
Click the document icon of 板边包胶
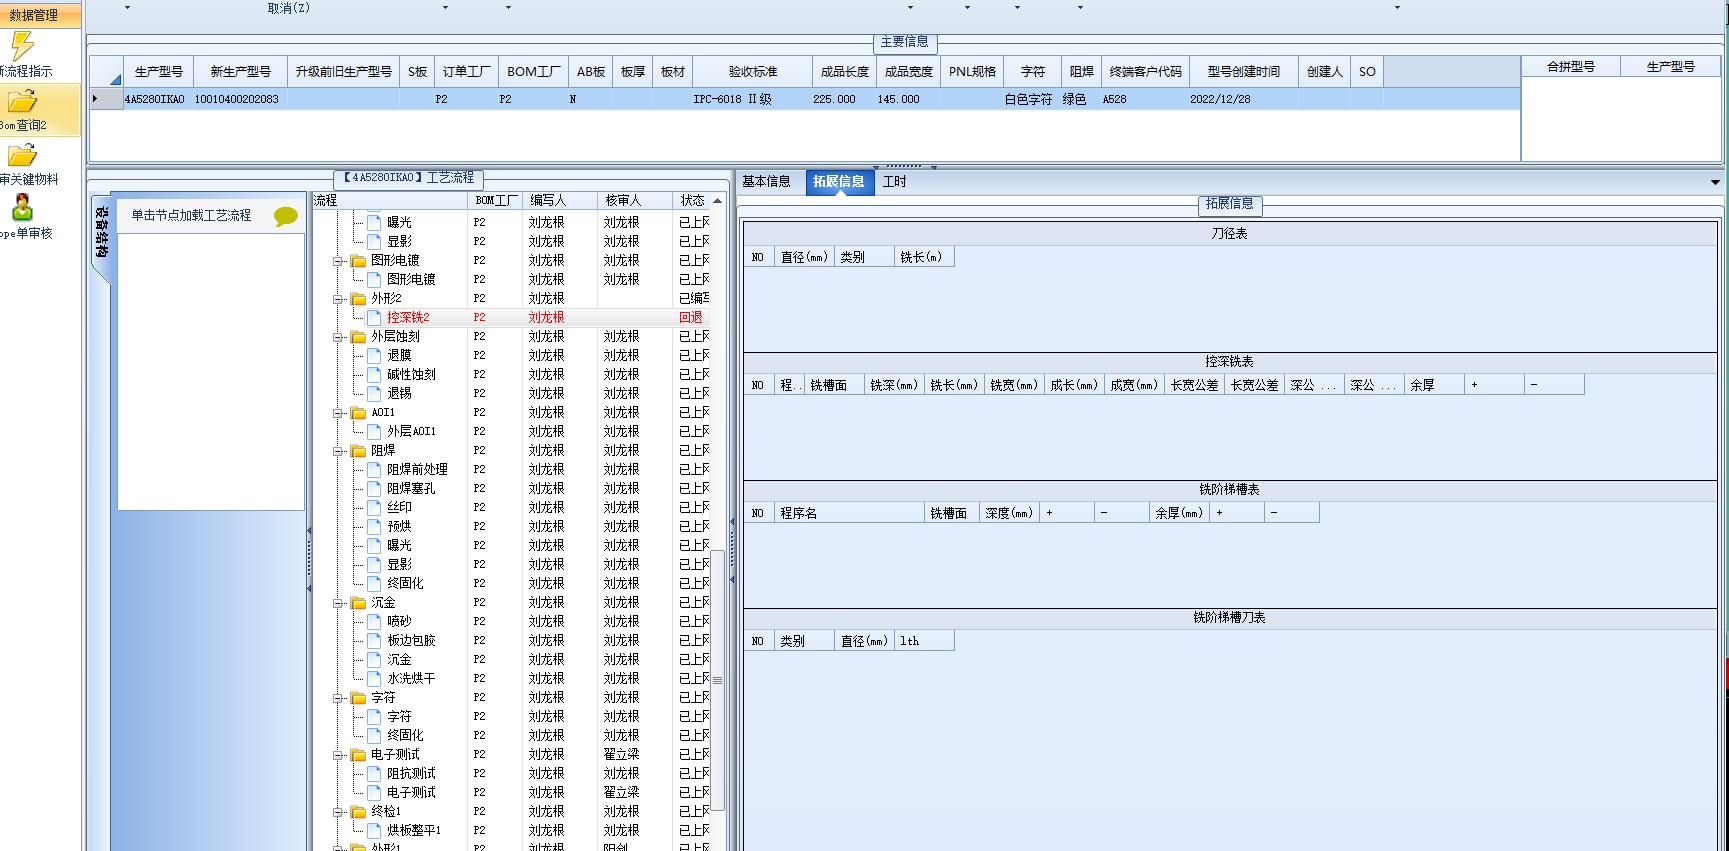[374, 641]
